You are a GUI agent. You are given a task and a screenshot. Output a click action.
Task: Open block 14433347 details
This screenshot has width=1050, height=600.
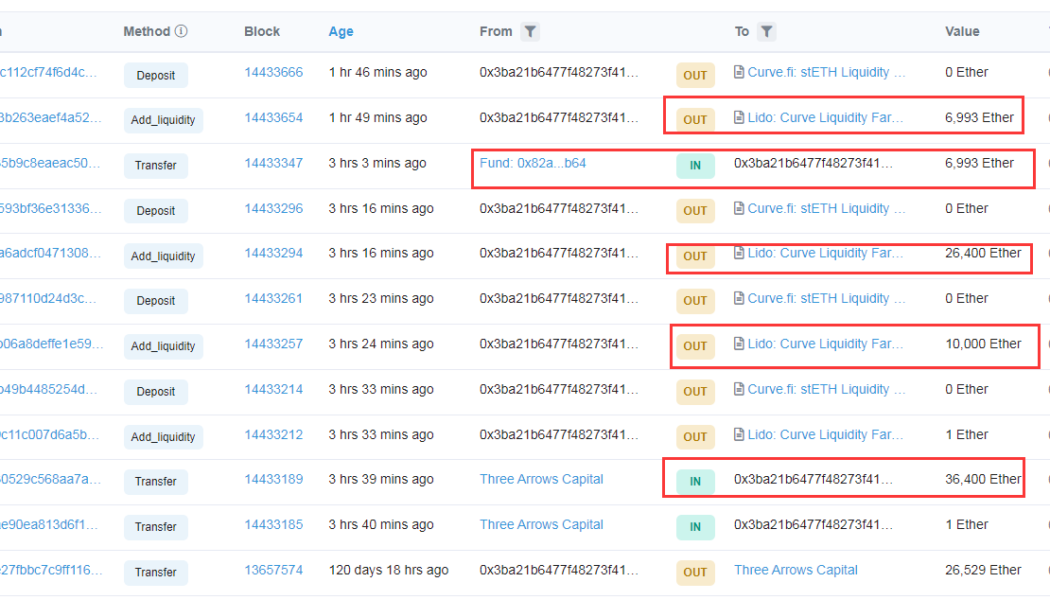pos(273,163)
